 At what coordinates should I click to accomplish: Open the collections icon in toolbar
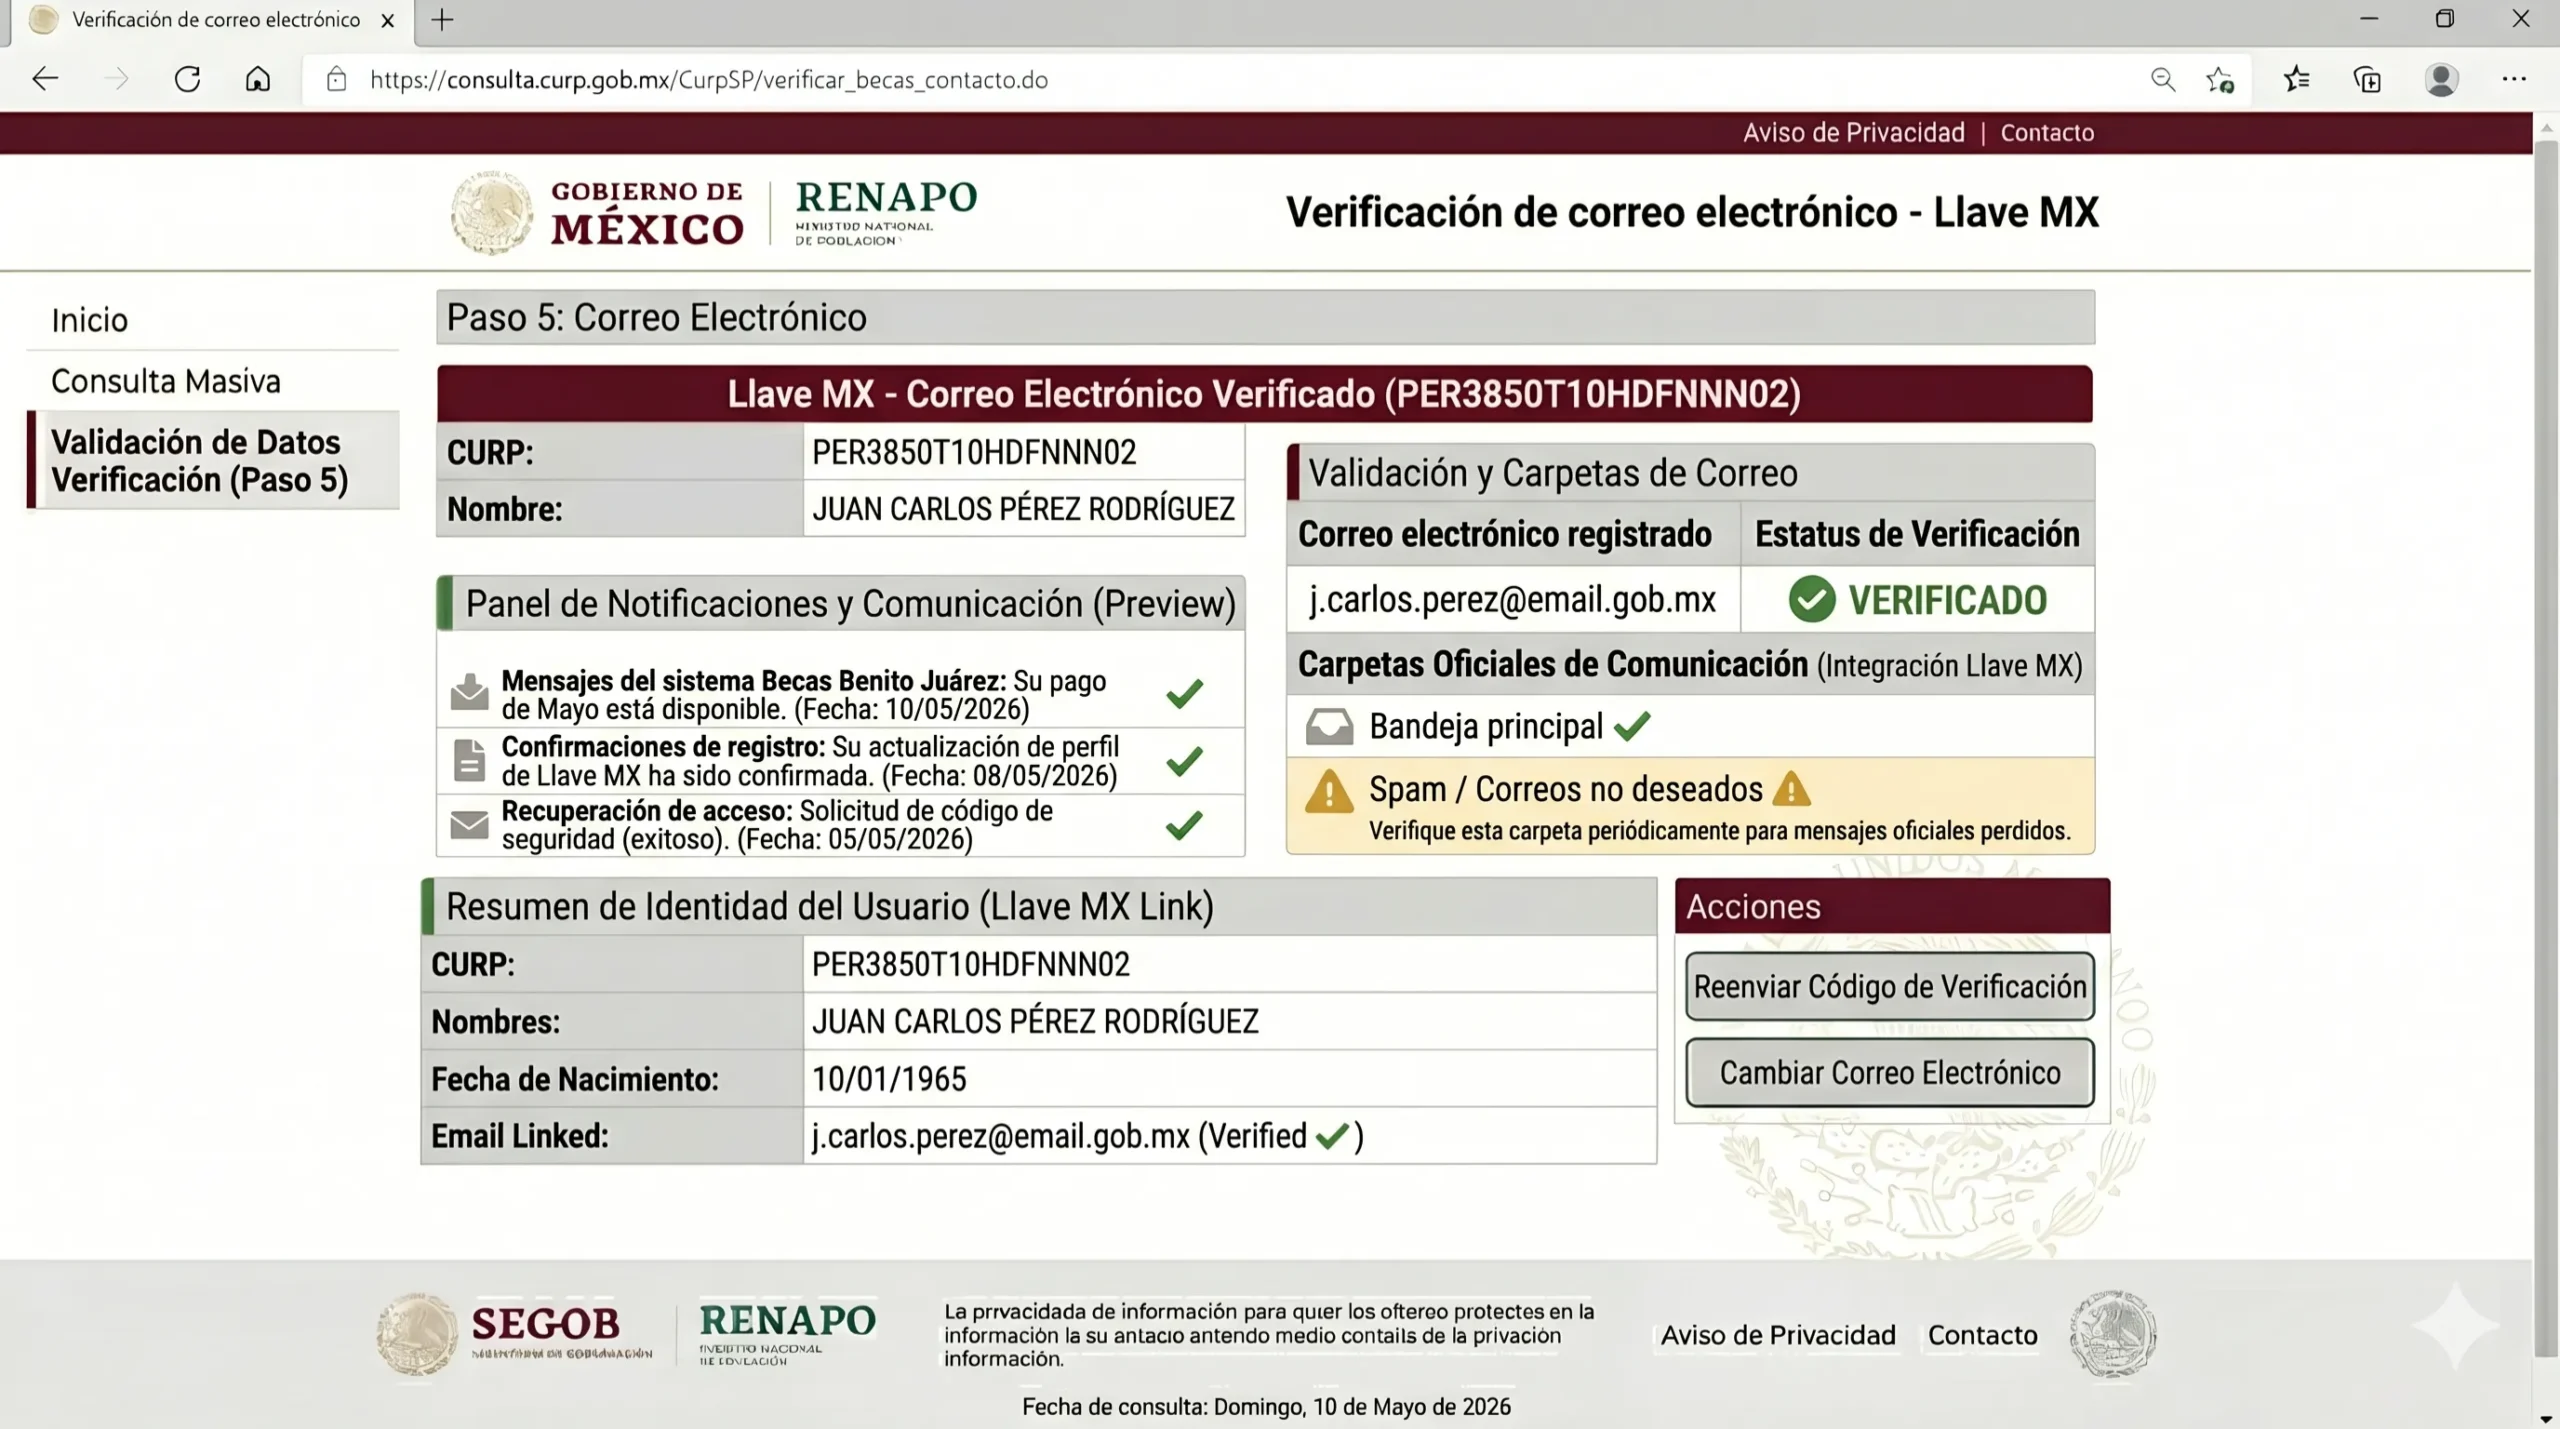click(x=2368, y=79)
